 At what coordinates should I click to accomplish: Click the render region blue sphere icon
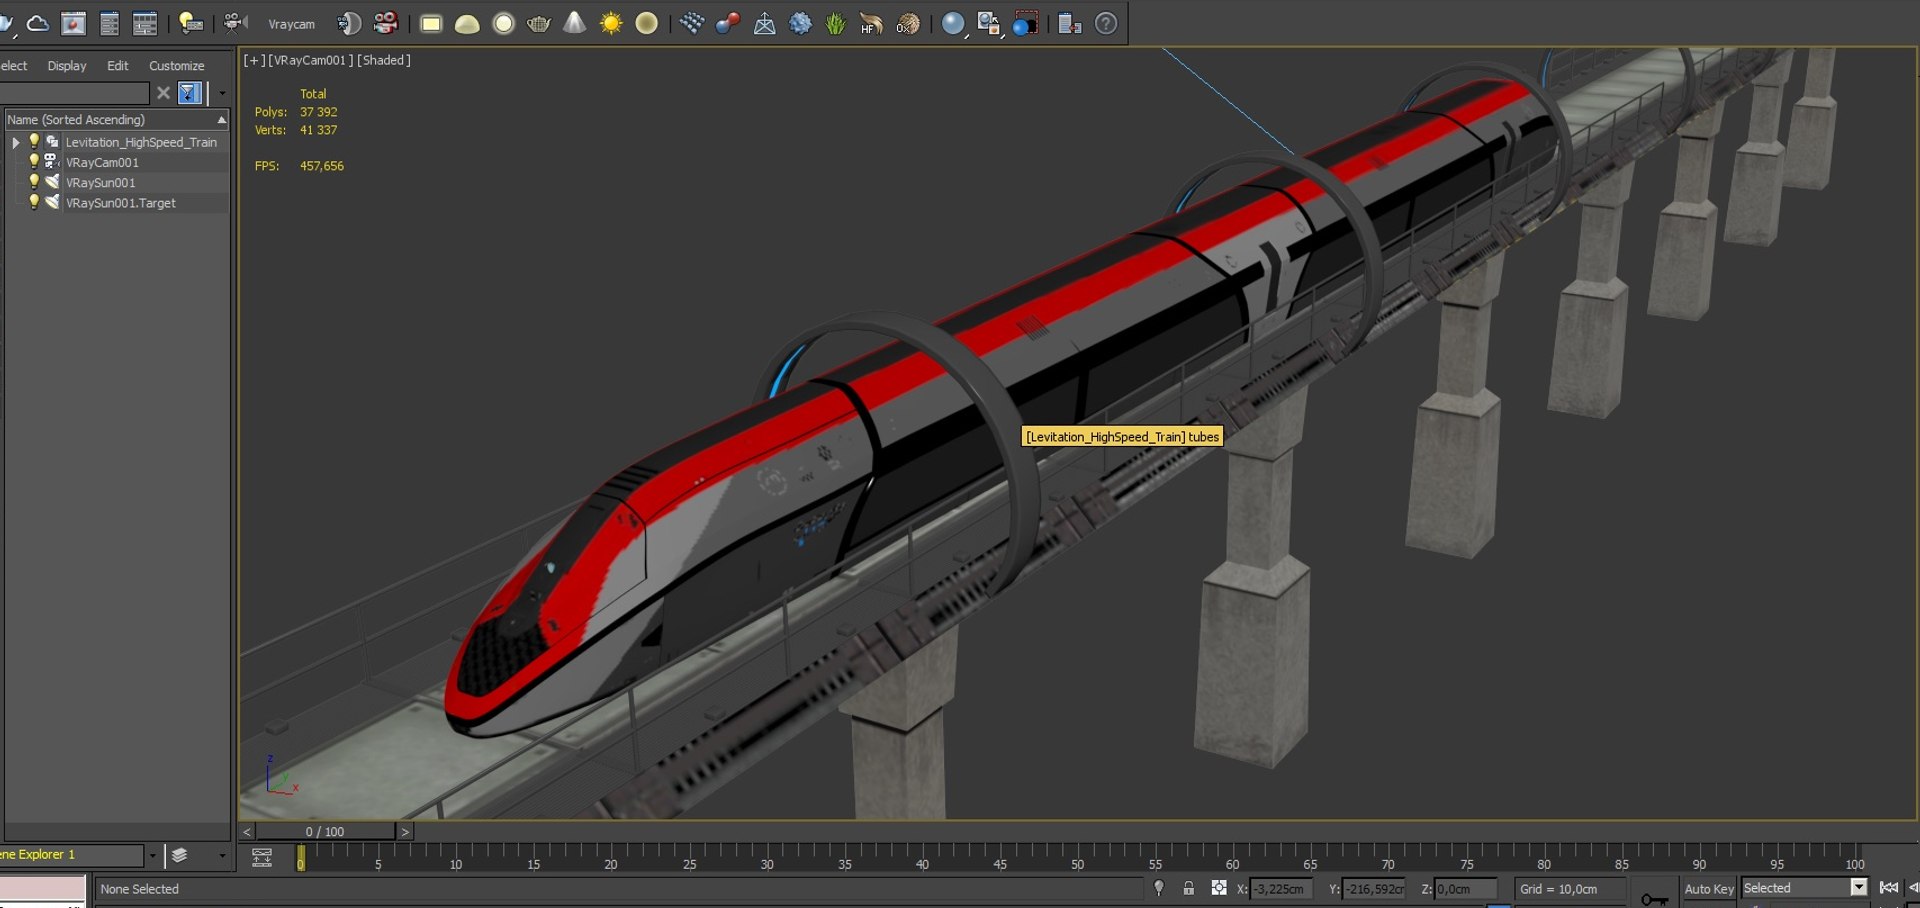(x=1025, y=23)
